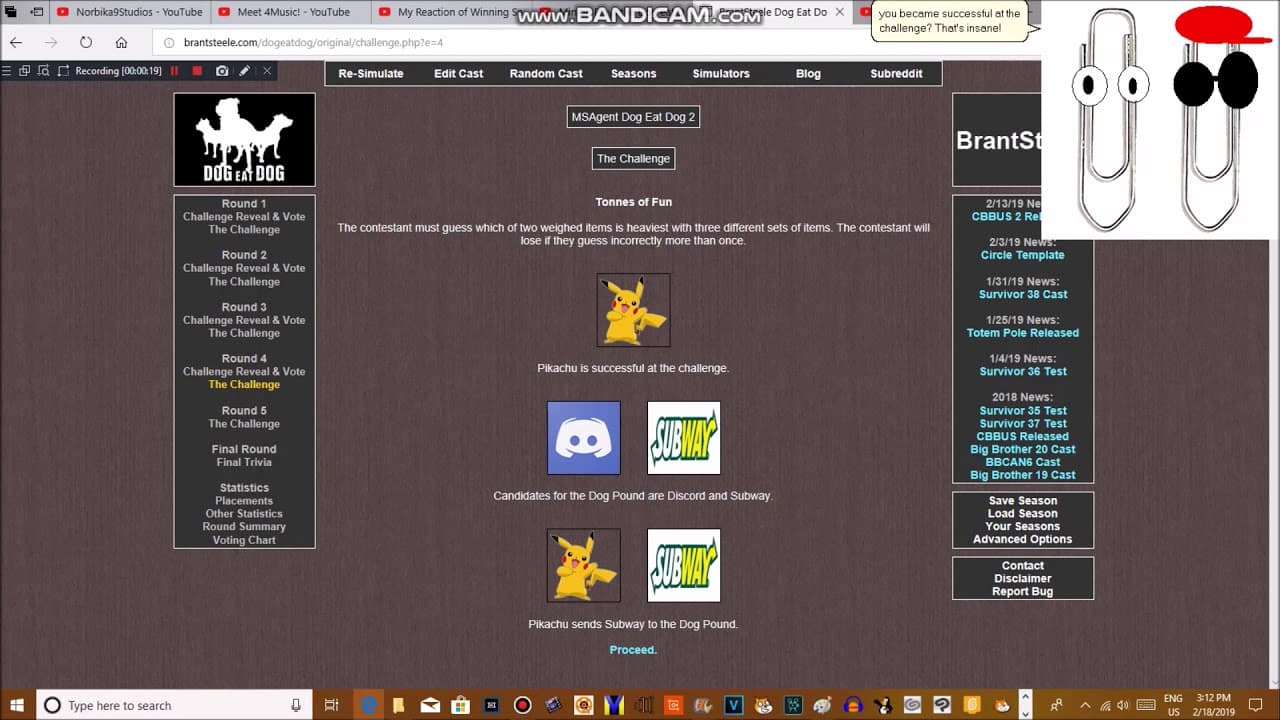Click Re-Simulate in the top menu
The width and height of the screenshot is (1280, 720).
(x=371, y=73)
